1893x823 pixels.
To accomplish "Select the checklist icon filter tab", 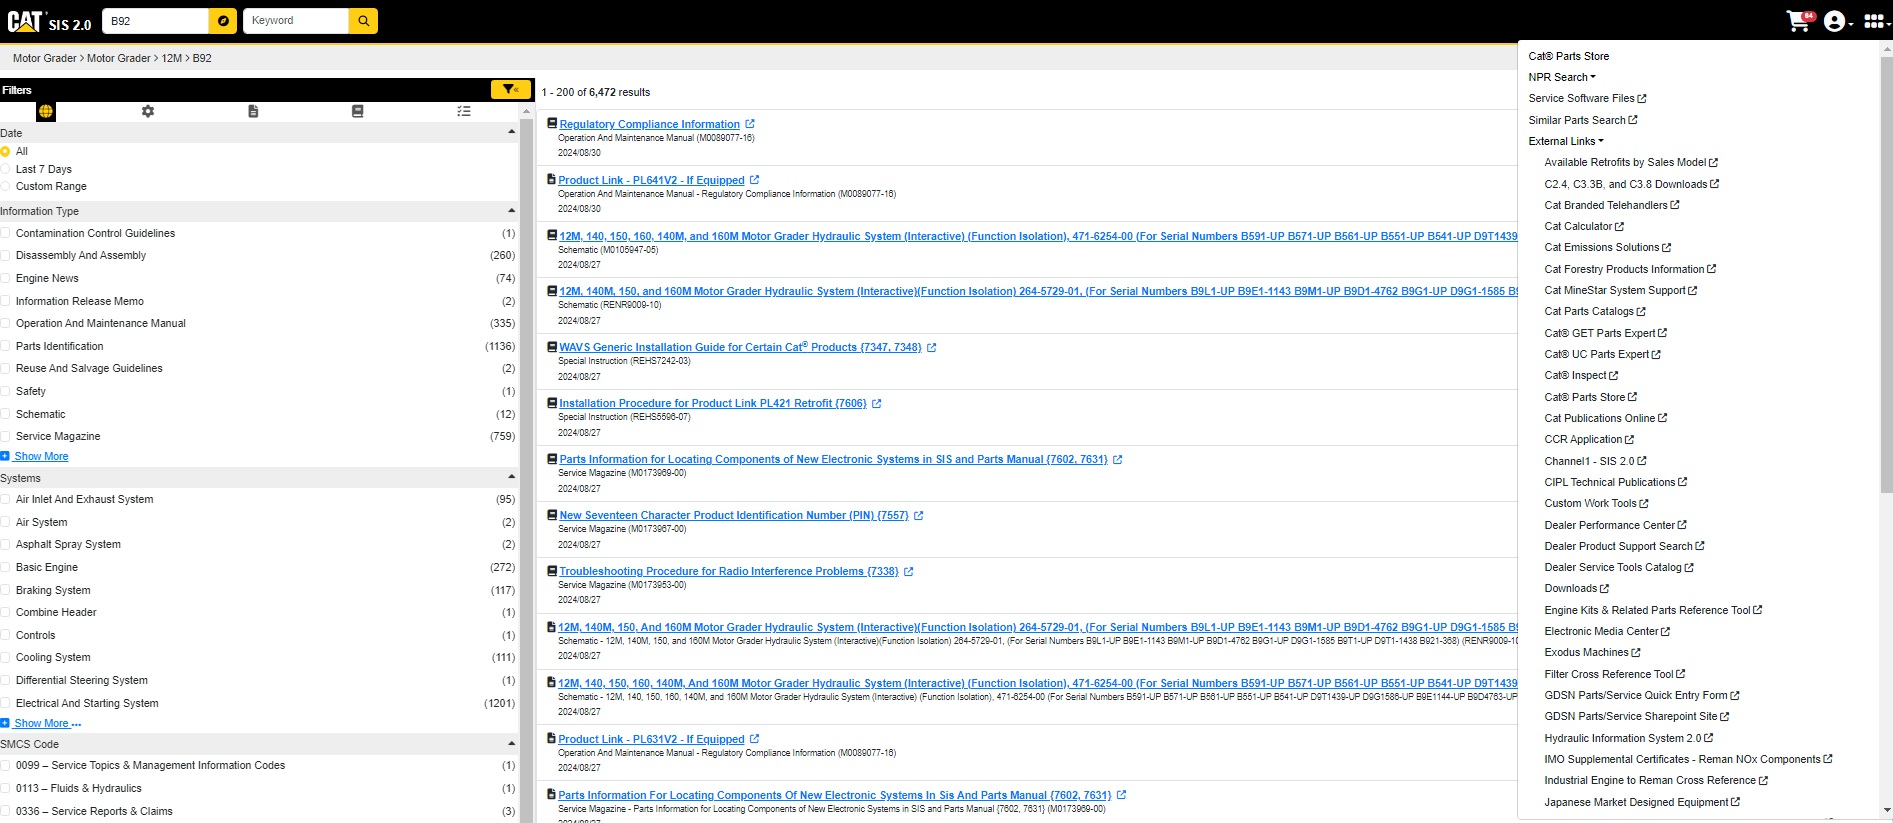I will [464, 112].
